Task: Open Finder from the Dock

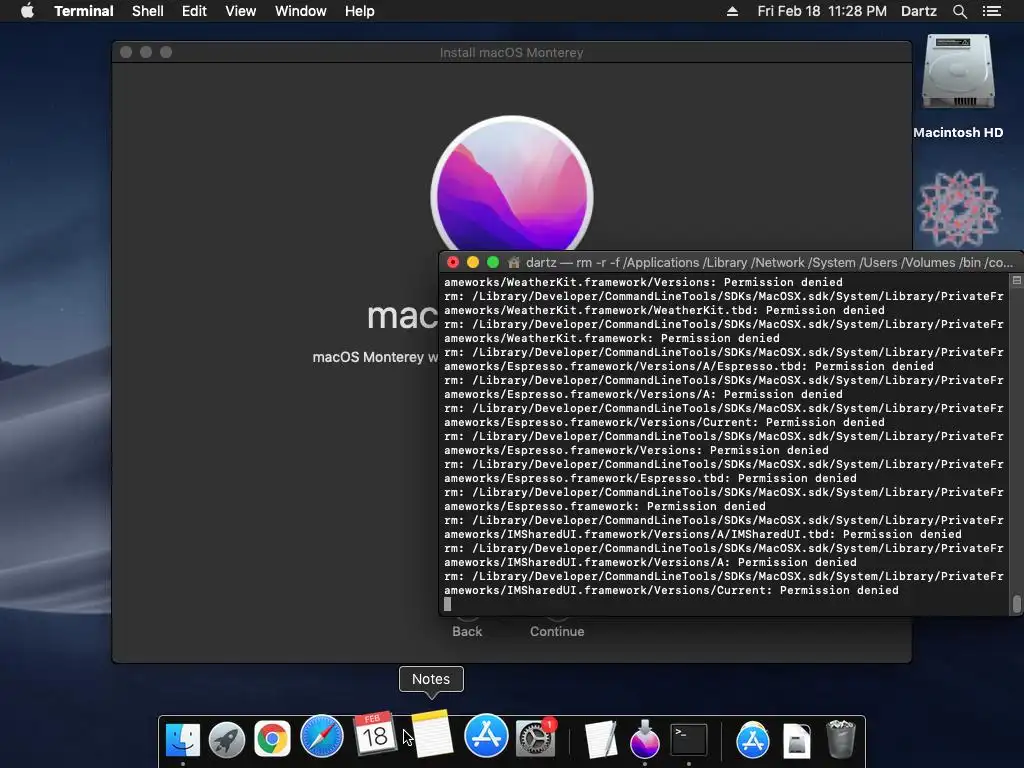Action: pyautogui.click(x=183, y=739)
